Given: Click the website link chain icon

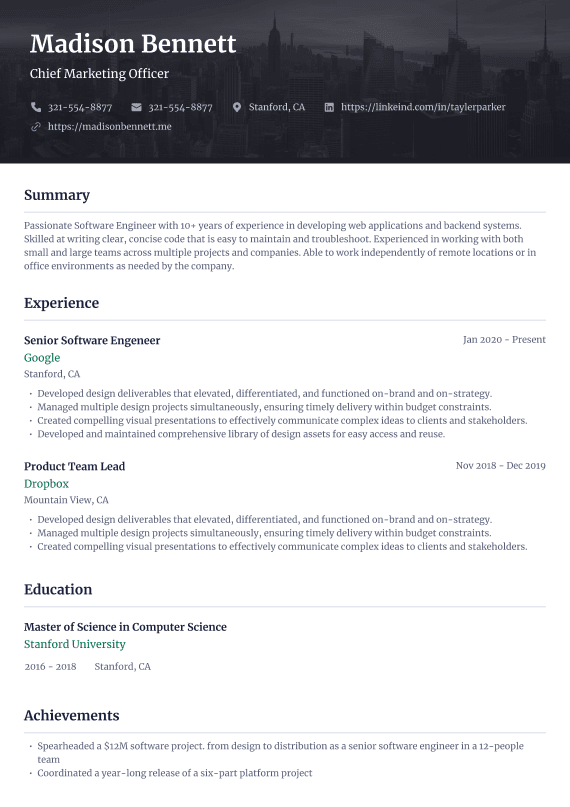Looking at the screenshot, I should click(x=35, y=127).
